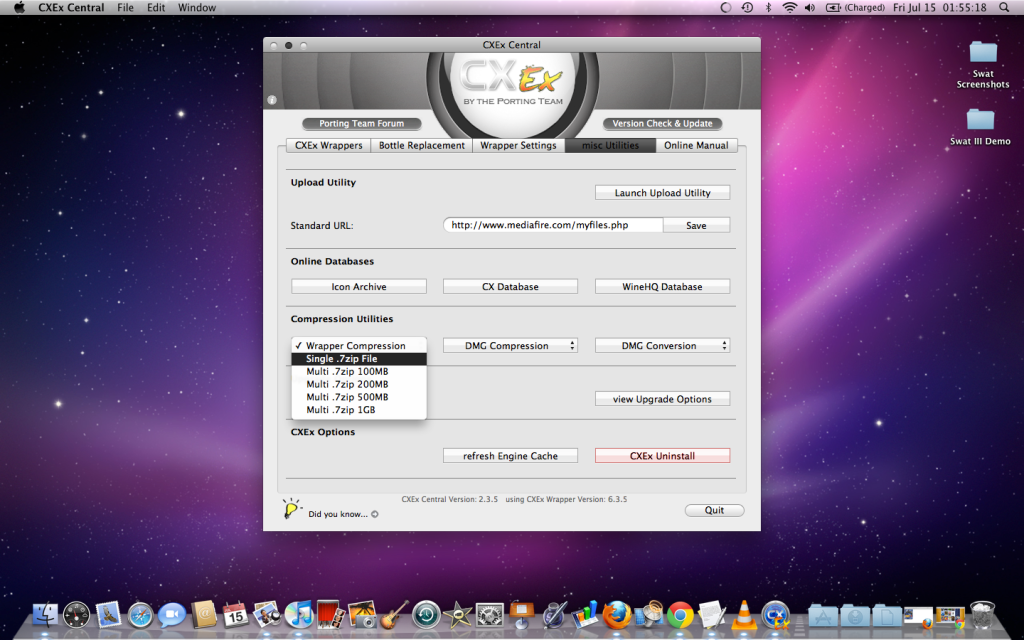Screen dimensions: 1024x640
Task: Open the Apple menu
Action: 19,8
